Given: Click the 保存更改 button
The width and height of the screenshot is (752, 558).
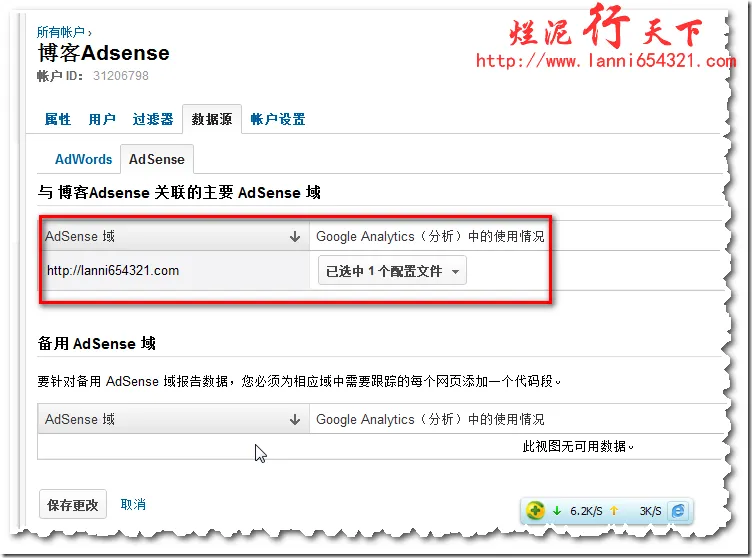Looking at the screenshot, I should [73, 505].
